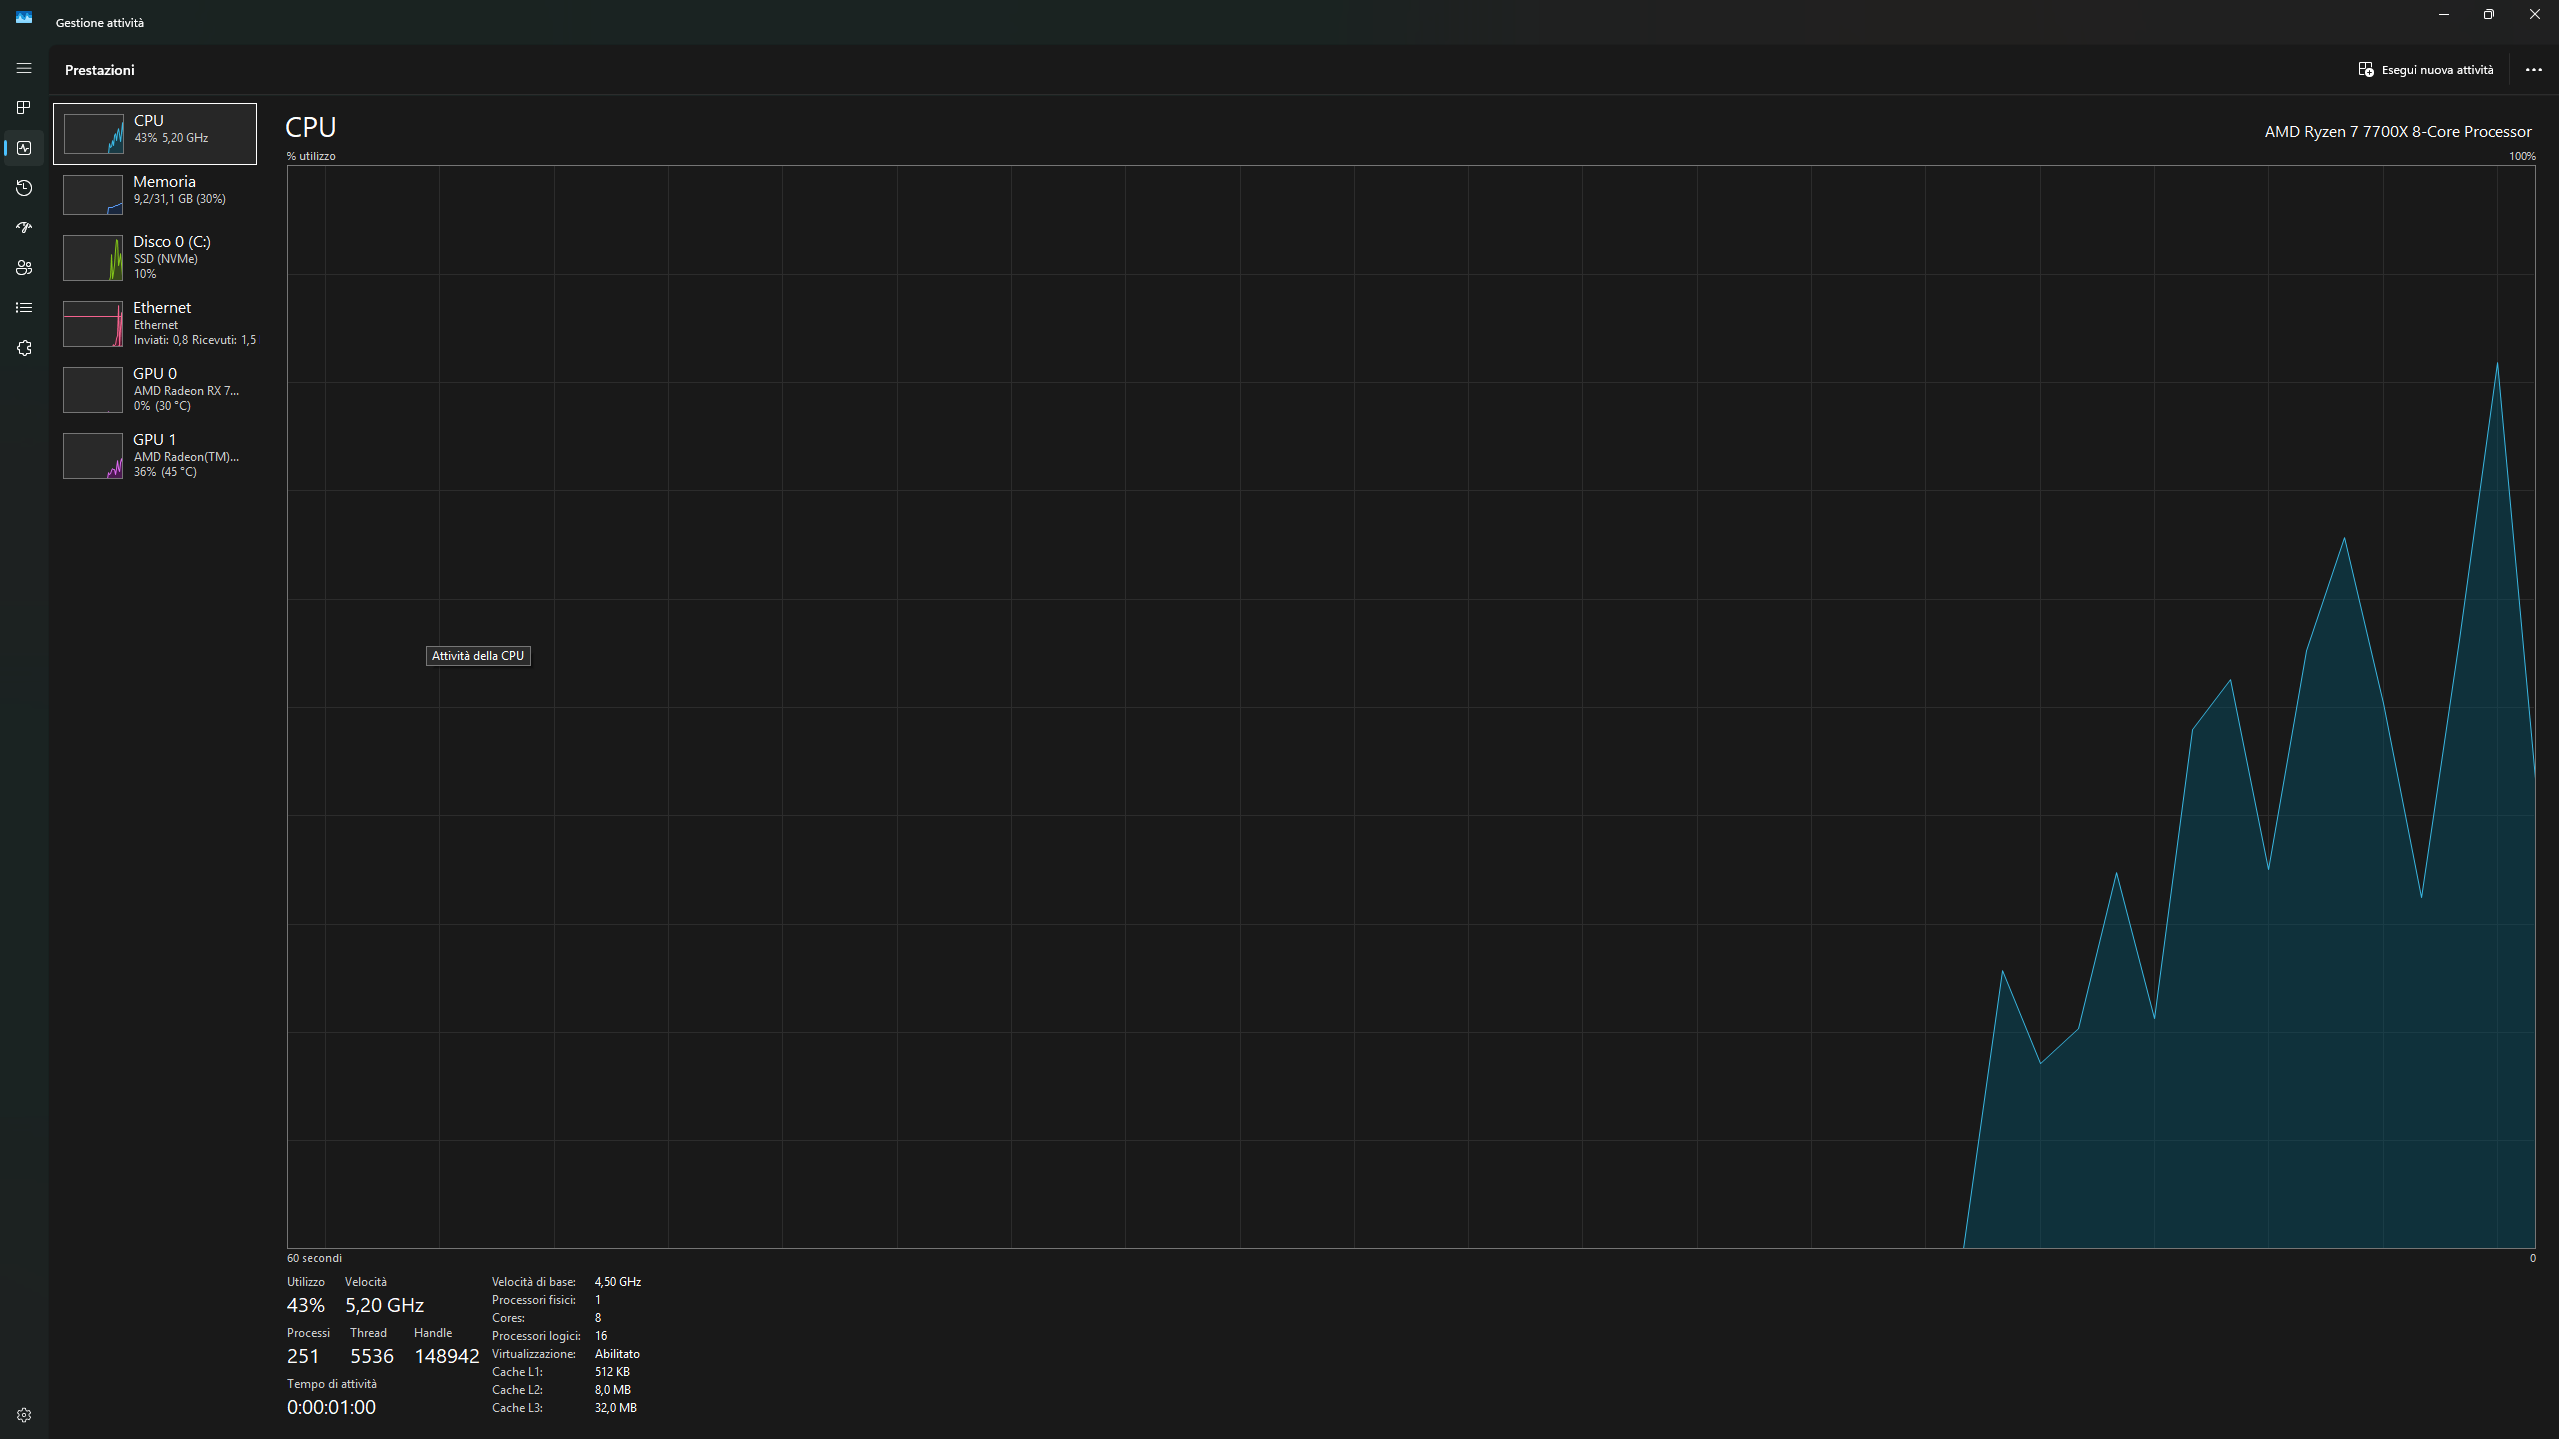The width and height of the screenshot is (2559, 1439).
Task: Select Disco 0 (C:) performance entry
Action: [155, 257]
